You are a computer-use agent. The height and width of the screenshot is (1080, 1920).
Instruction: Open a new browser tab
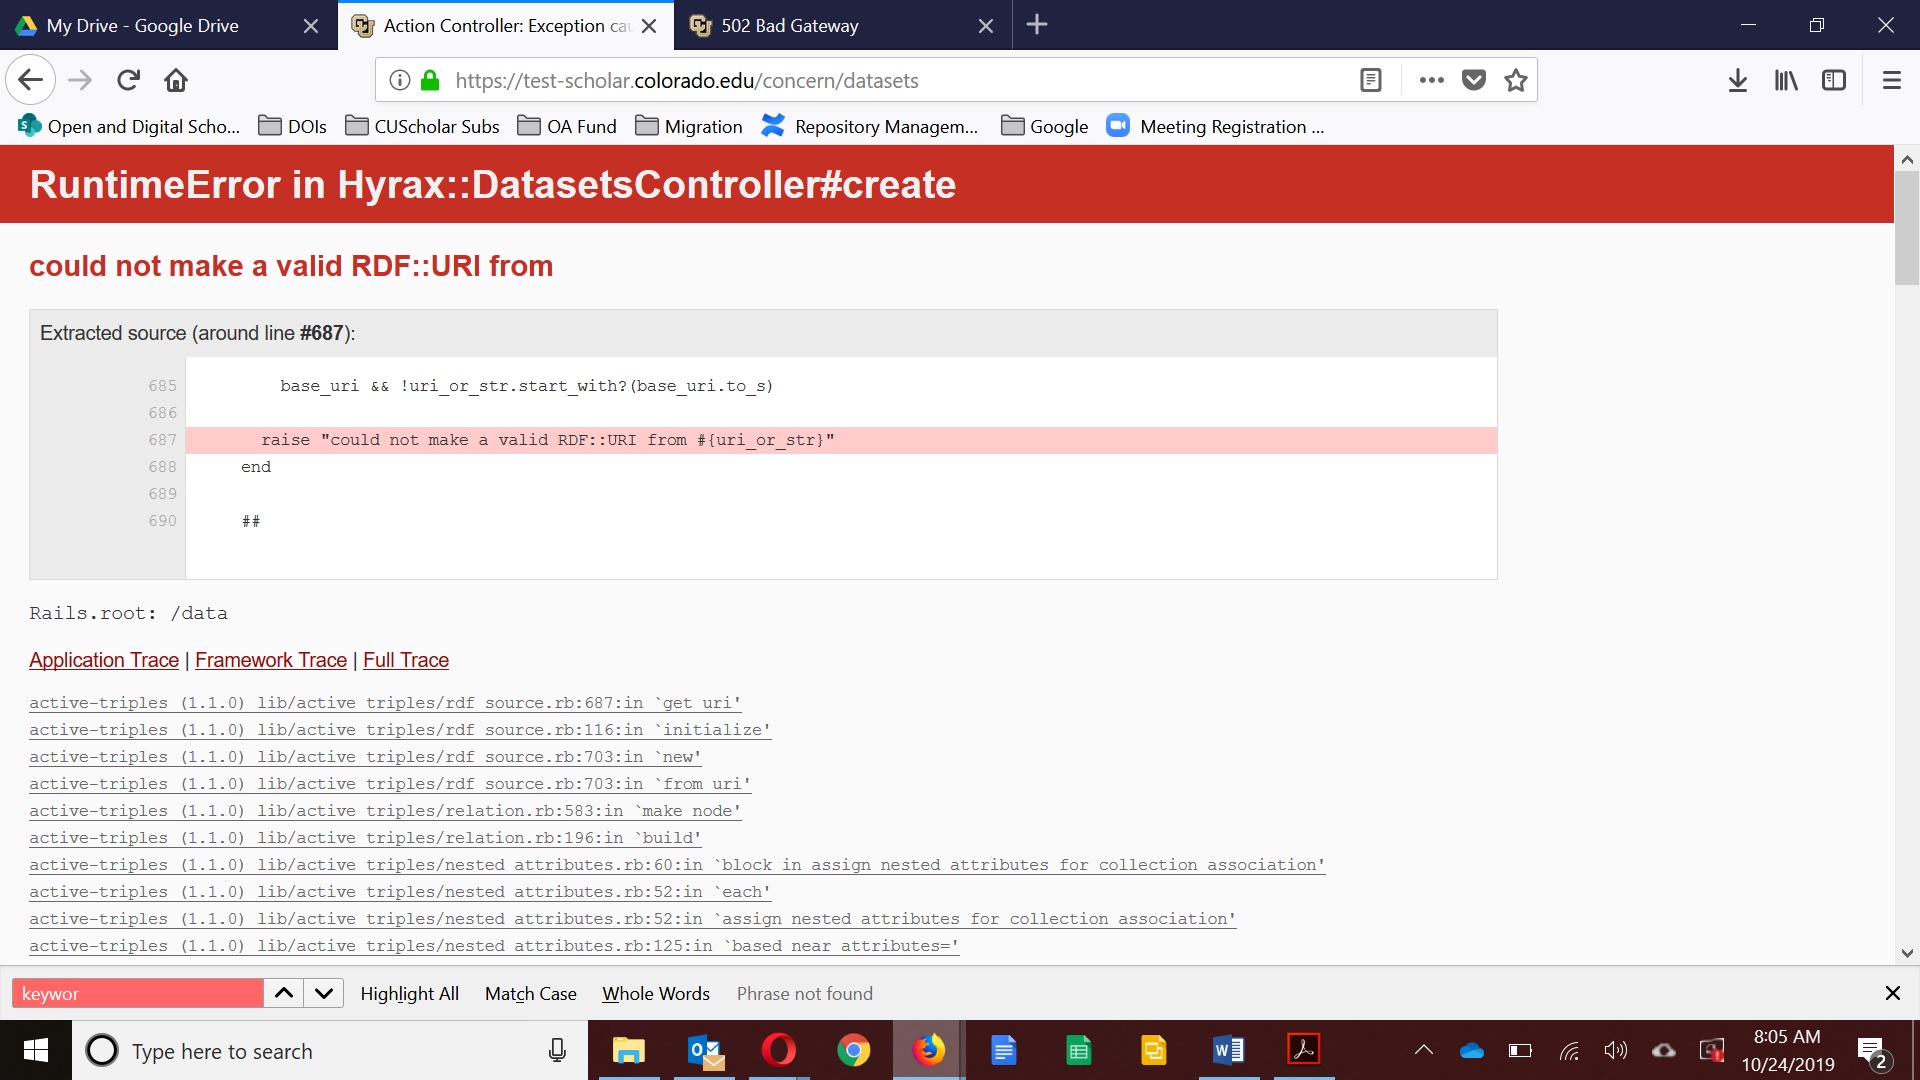(x=1037, y=25)
